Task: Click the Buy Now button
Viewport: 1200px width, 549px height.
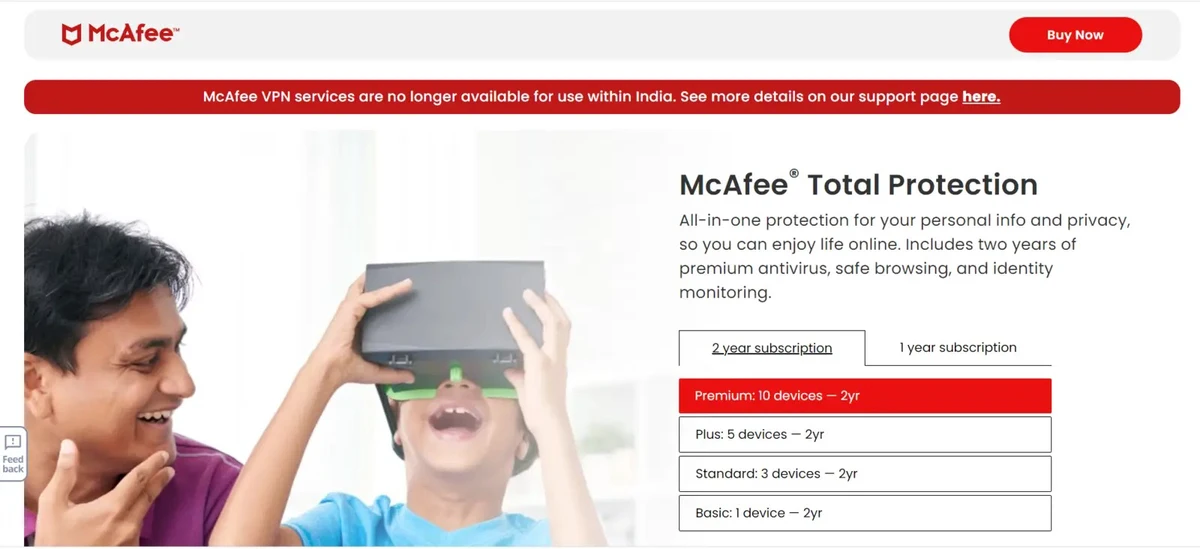Action: (1075, 35)
